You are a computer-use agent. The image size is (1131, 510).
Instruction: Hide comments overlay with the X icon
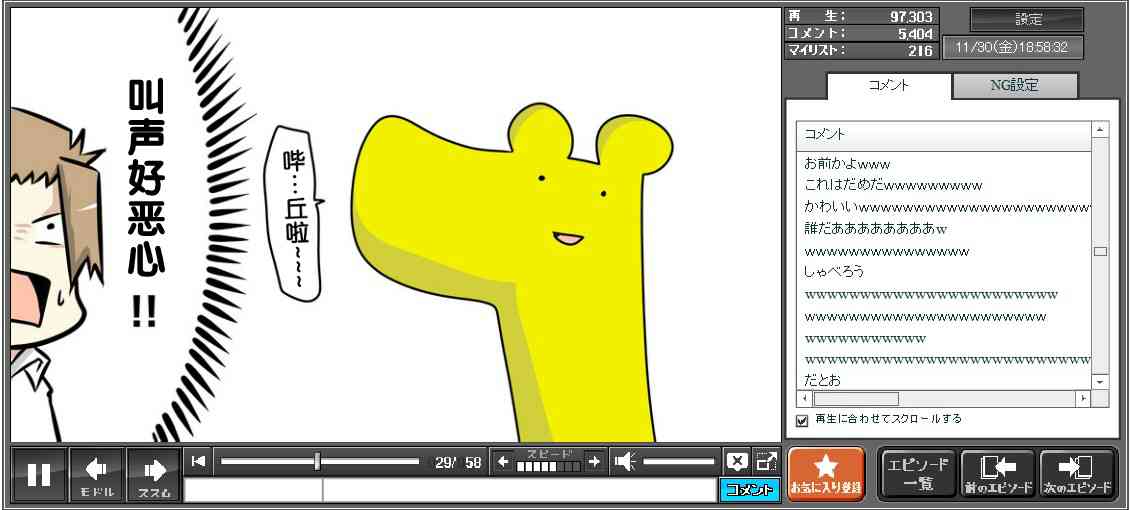pyautogui.click(x=737, y=461)
